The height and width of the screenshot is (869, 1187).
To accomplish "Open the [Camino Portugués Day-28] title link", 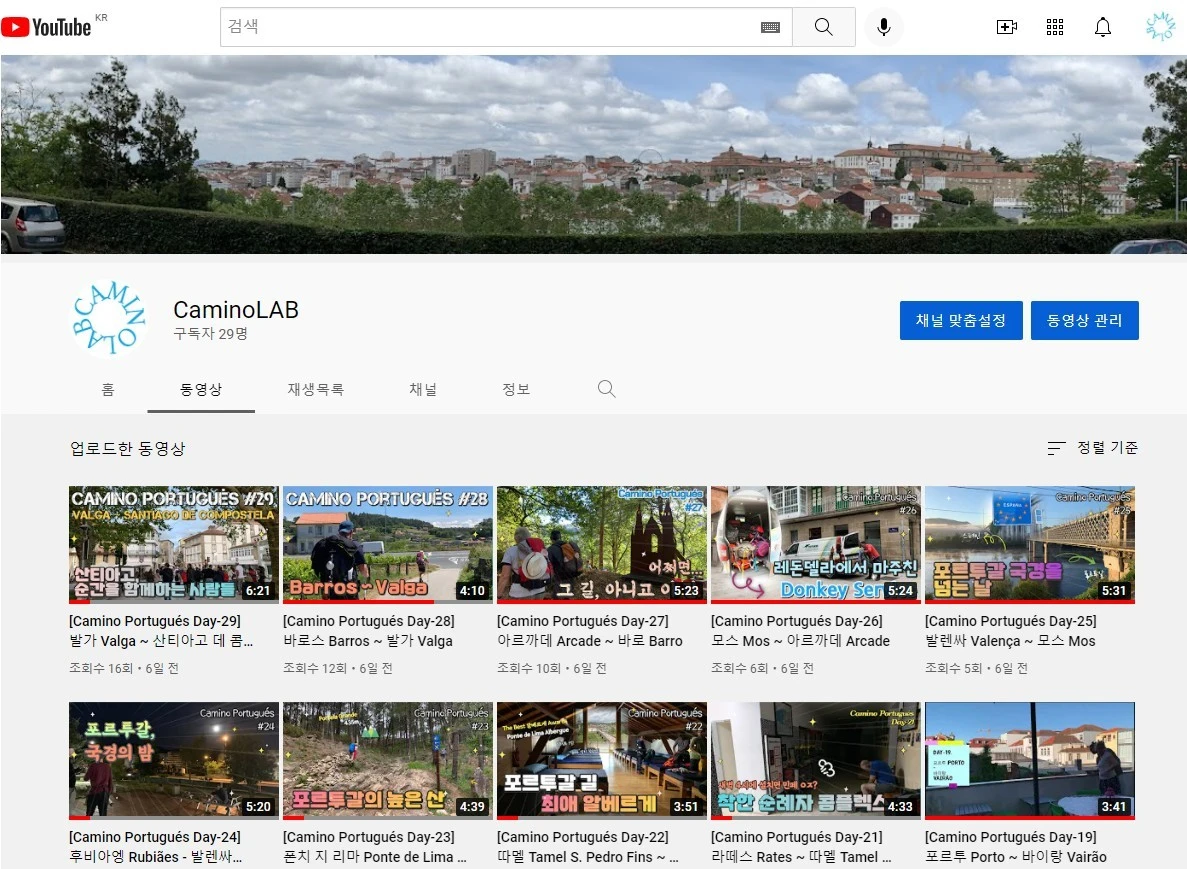I will pyautogui.click(x=369, y=631).
